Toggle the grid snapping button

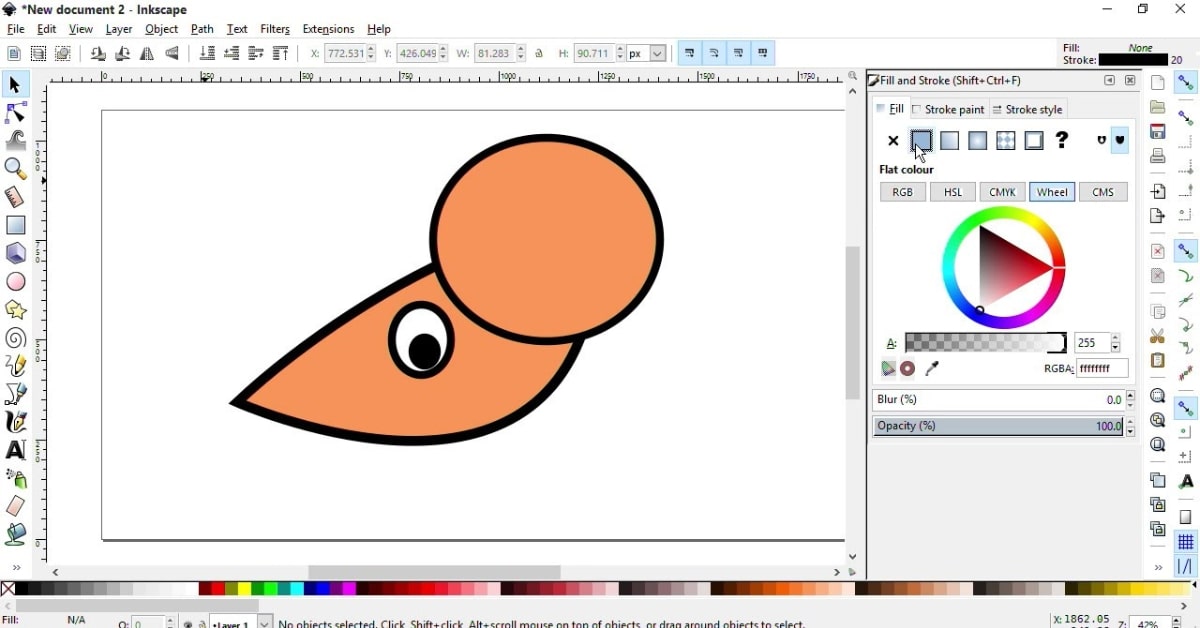[x=1186, y=542]
